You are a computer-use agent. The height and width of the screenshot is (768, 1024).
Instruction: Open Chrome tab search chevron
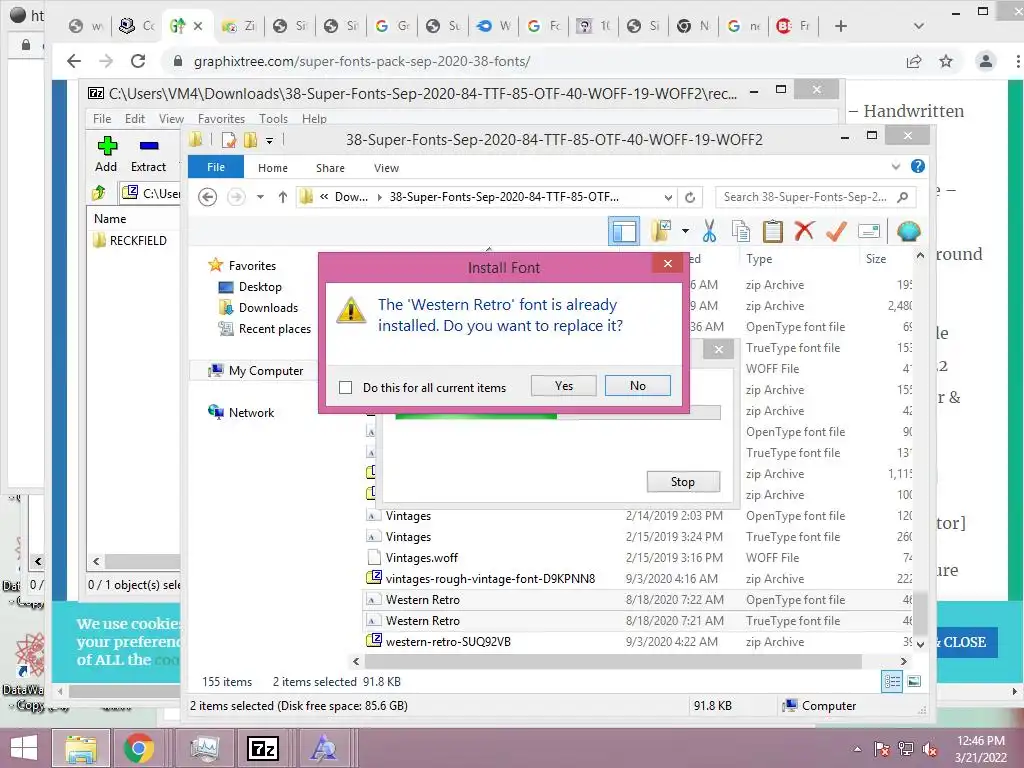pos(919,26)
